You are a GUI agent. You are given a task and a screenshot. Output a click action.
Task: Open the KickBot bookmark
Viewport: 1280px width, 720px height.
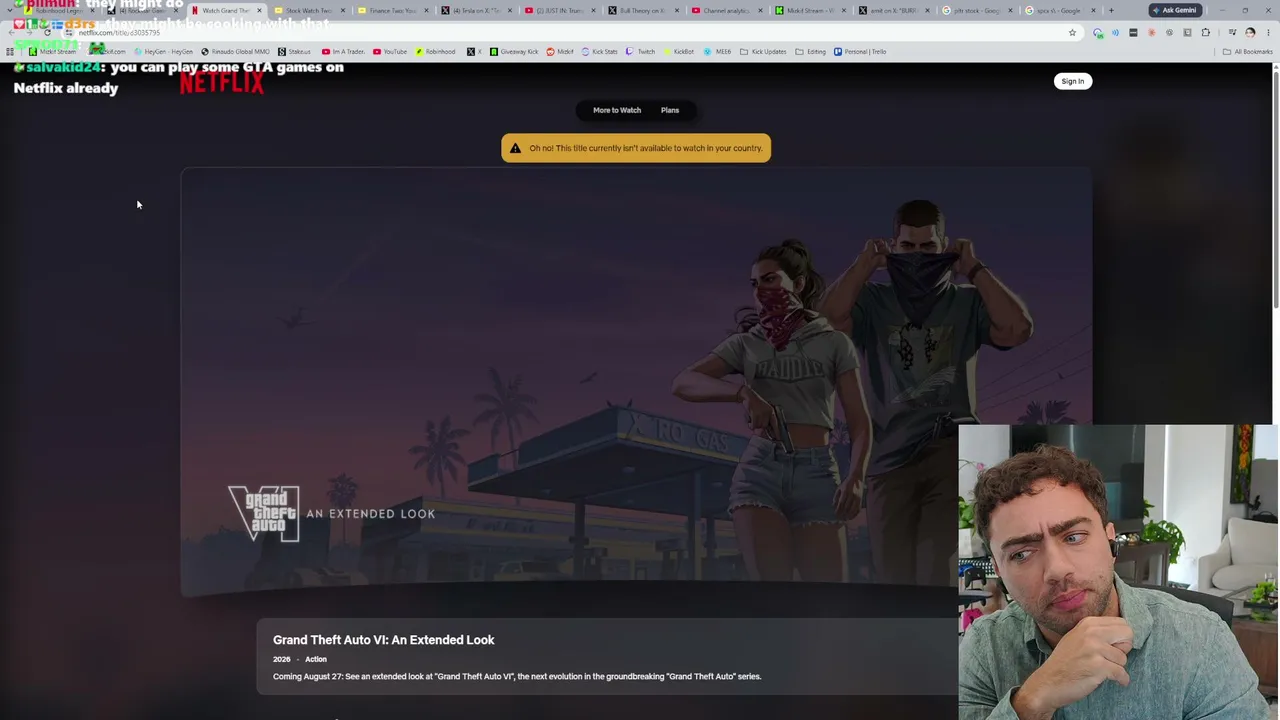(x=679, y=51)
